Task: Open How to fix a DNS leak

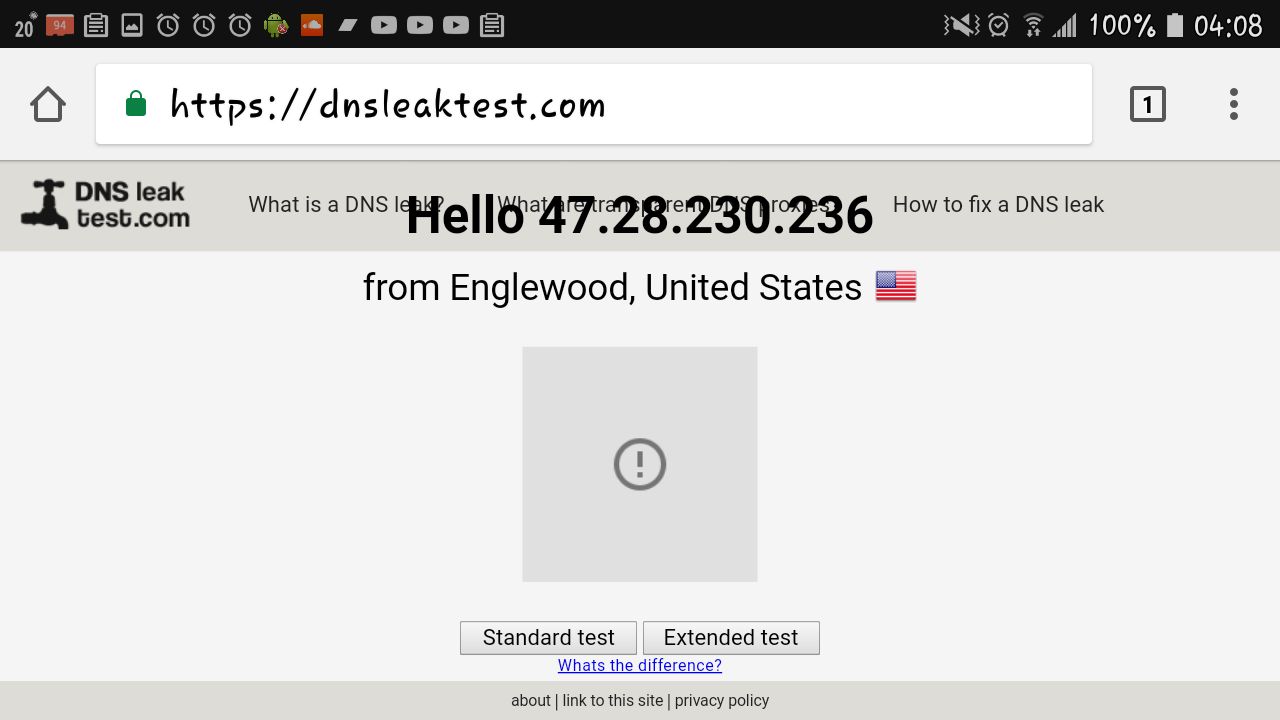Action: pyautogui.click(x=998, y=205)
